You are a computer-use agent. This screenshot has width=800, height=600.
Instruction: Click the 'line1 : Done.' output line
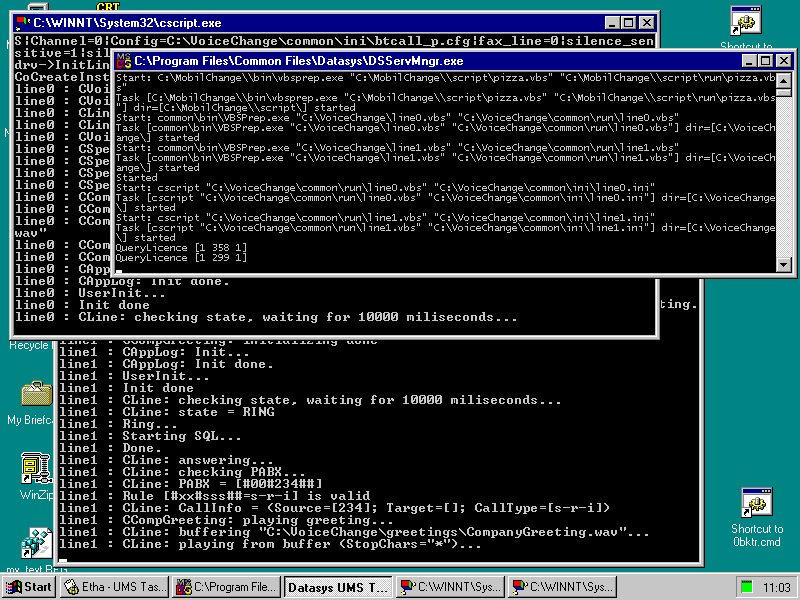pyautogui.click(x=110, y=448)
